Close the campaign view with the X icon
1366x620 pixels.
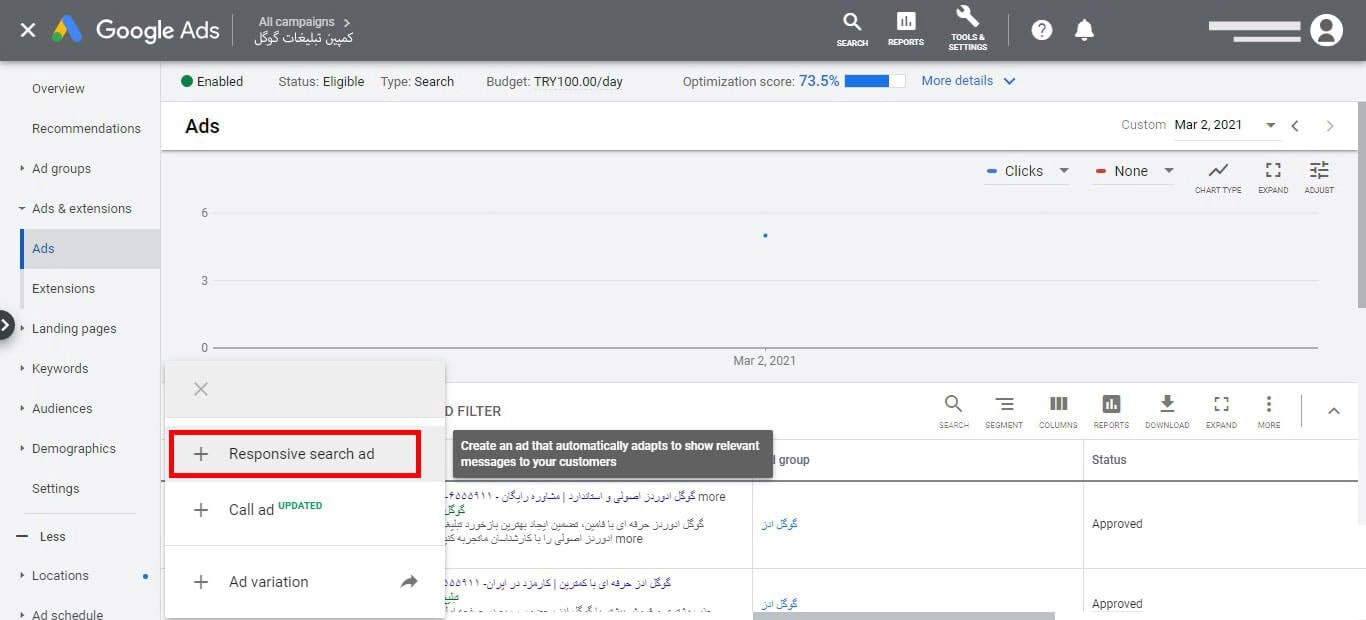[28, 30]
